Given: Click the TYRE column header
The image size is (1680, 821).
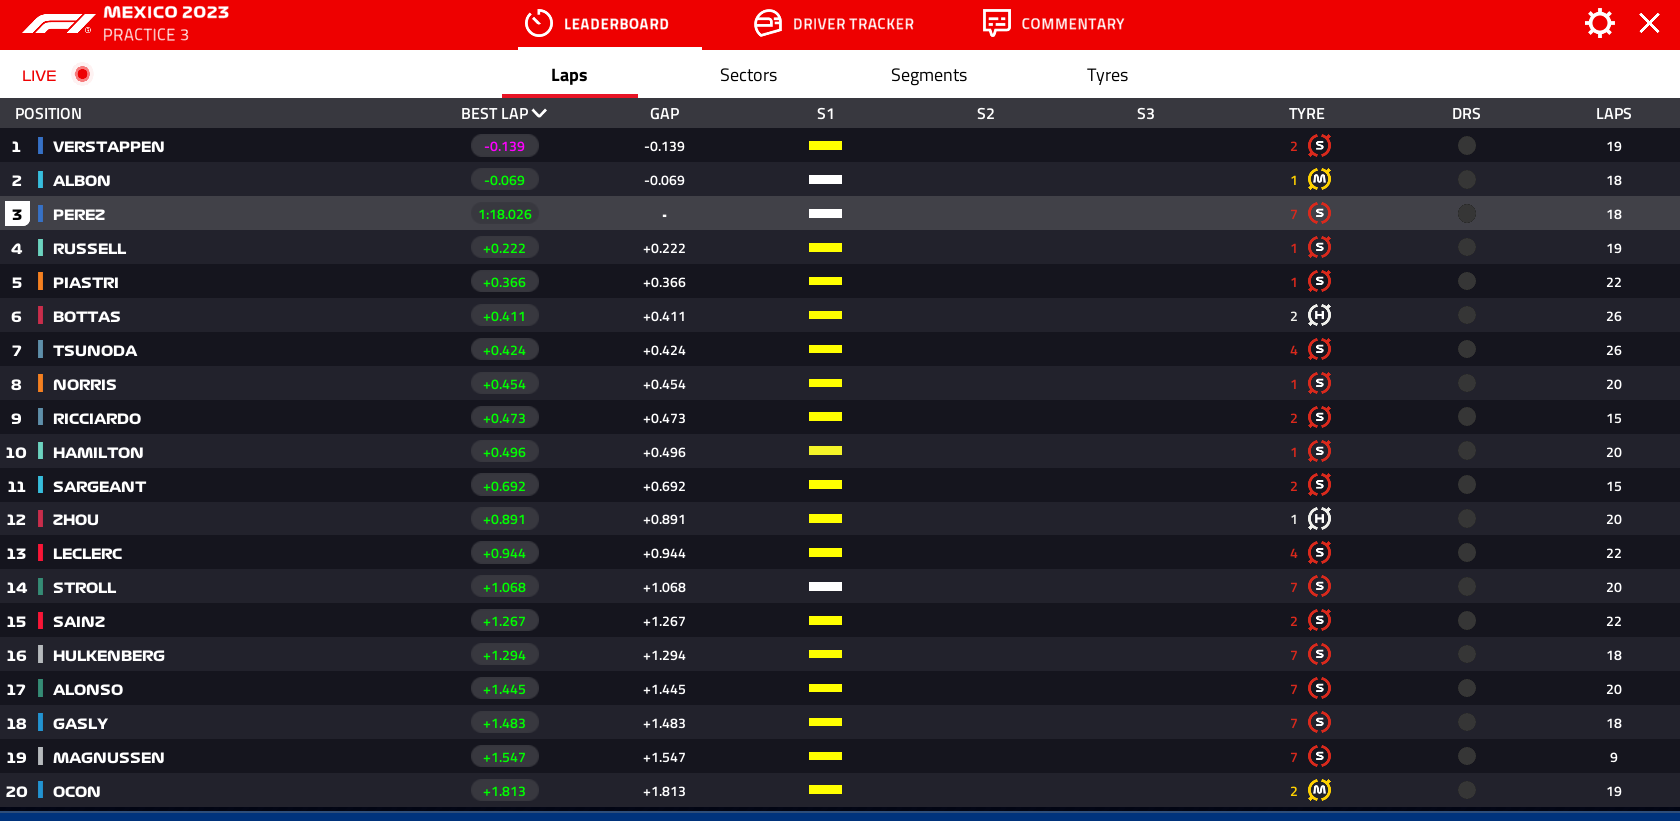Looking at the screenshot, I should click(x=1306, y=114).
